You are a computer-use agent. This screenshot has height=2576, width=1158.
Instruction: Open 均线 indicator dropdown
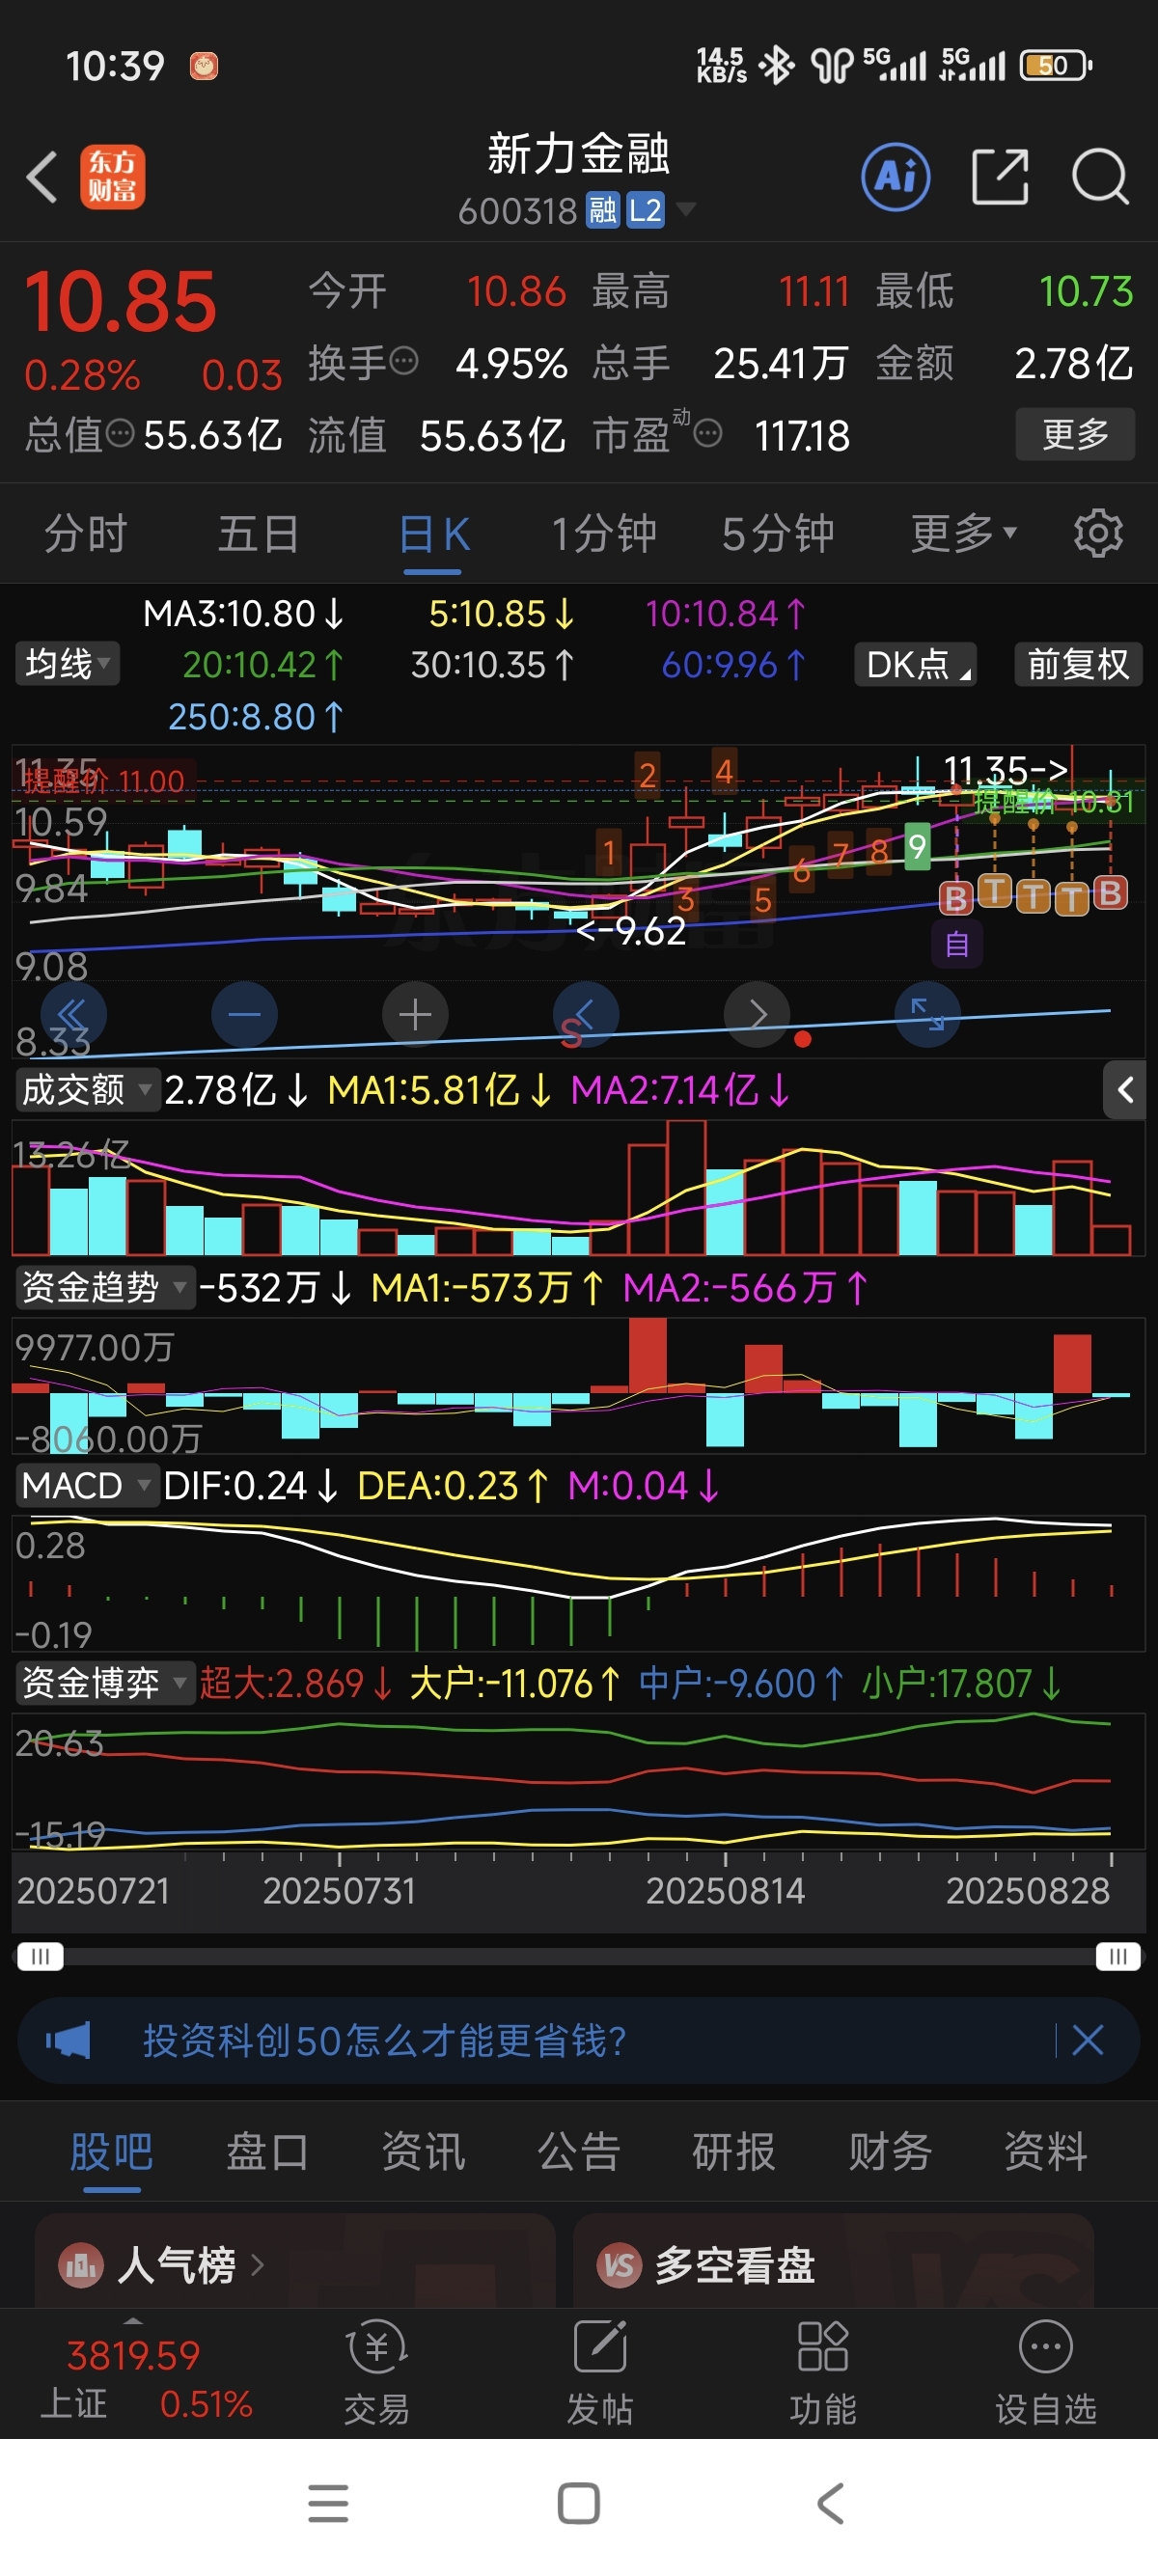(x=67, y=664)
